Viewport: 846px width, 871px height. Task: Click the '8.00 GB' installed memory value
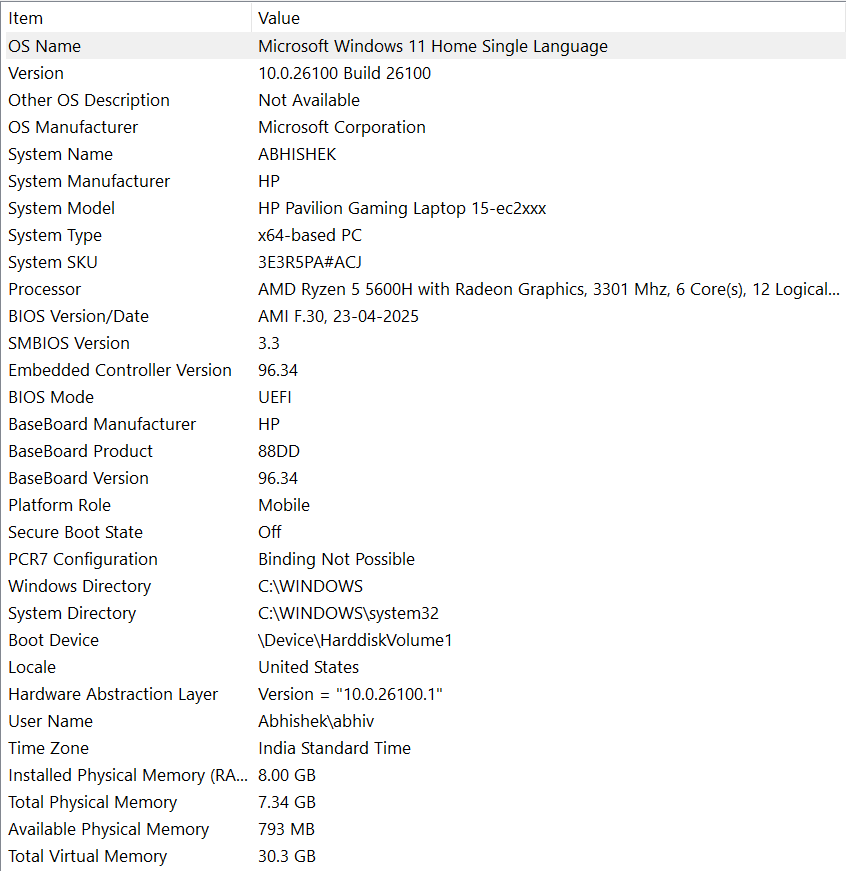click(x=287, y=775)
